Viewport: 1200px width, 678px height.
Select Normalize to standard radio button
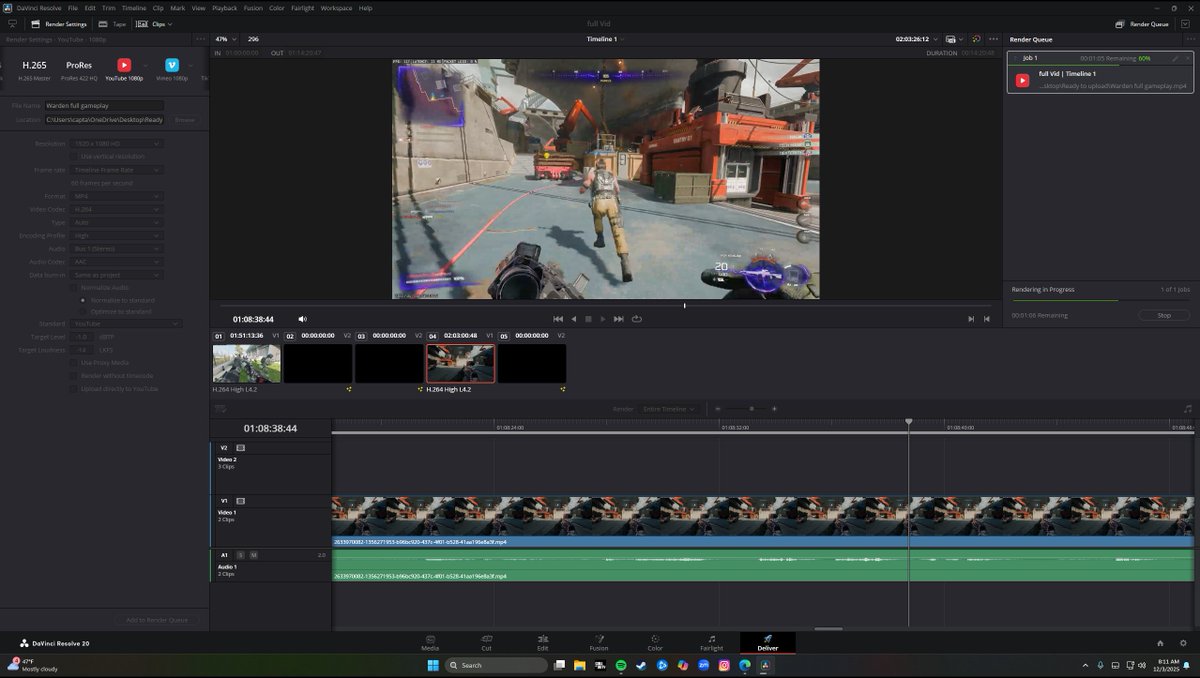(82, 300)
